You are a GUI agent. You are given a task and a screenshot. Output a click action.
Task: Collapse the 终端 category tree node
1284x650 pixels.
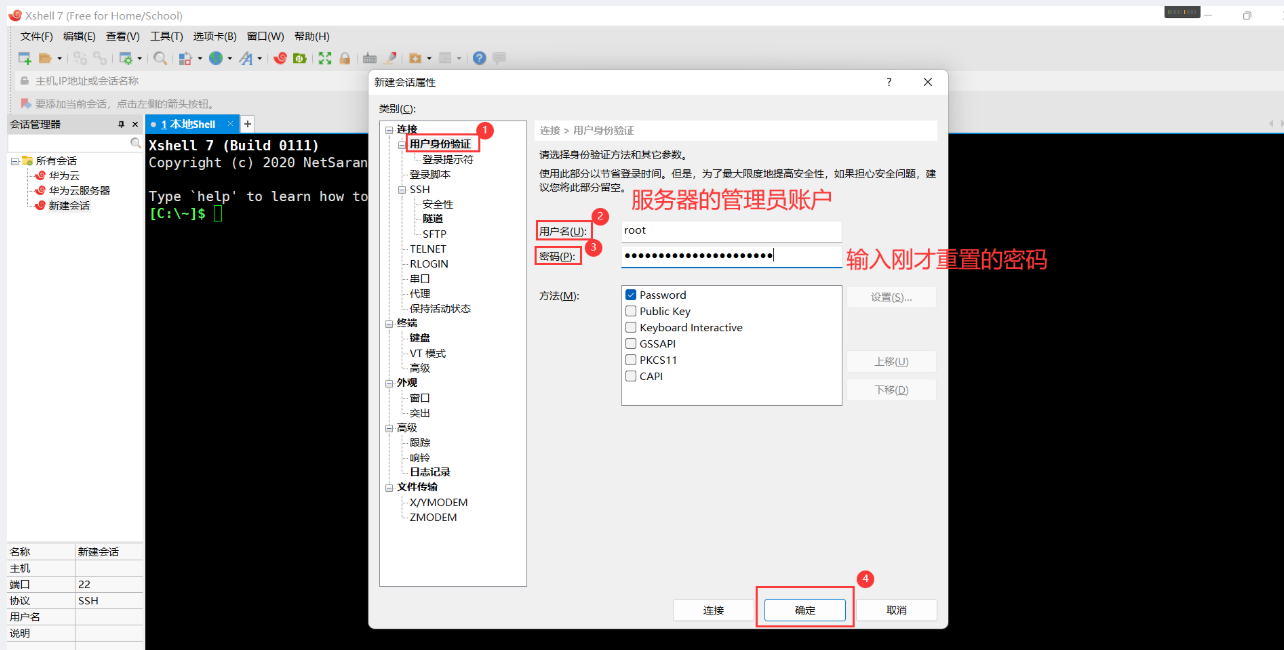coord(389,323)
